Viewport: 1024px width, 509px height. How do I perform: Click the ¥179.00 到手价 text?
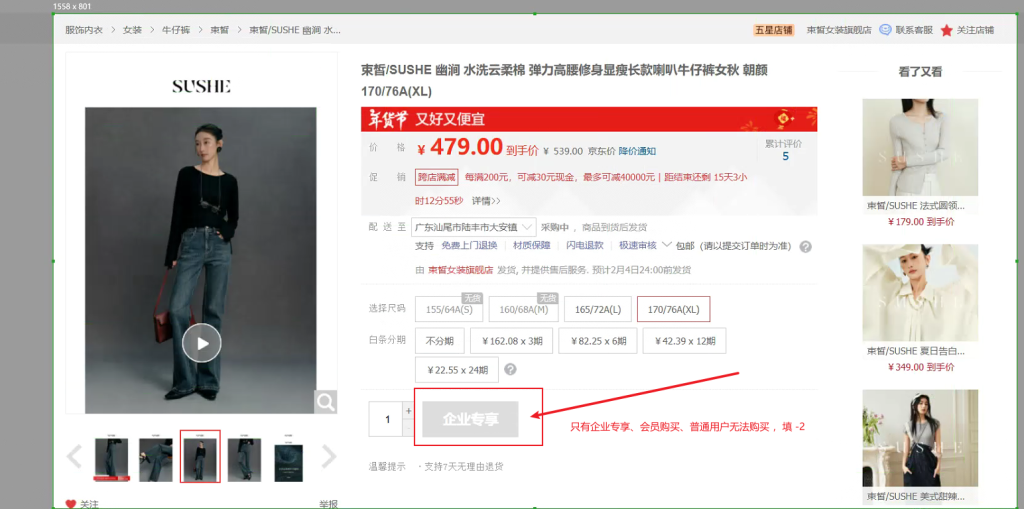coord(921,222)
